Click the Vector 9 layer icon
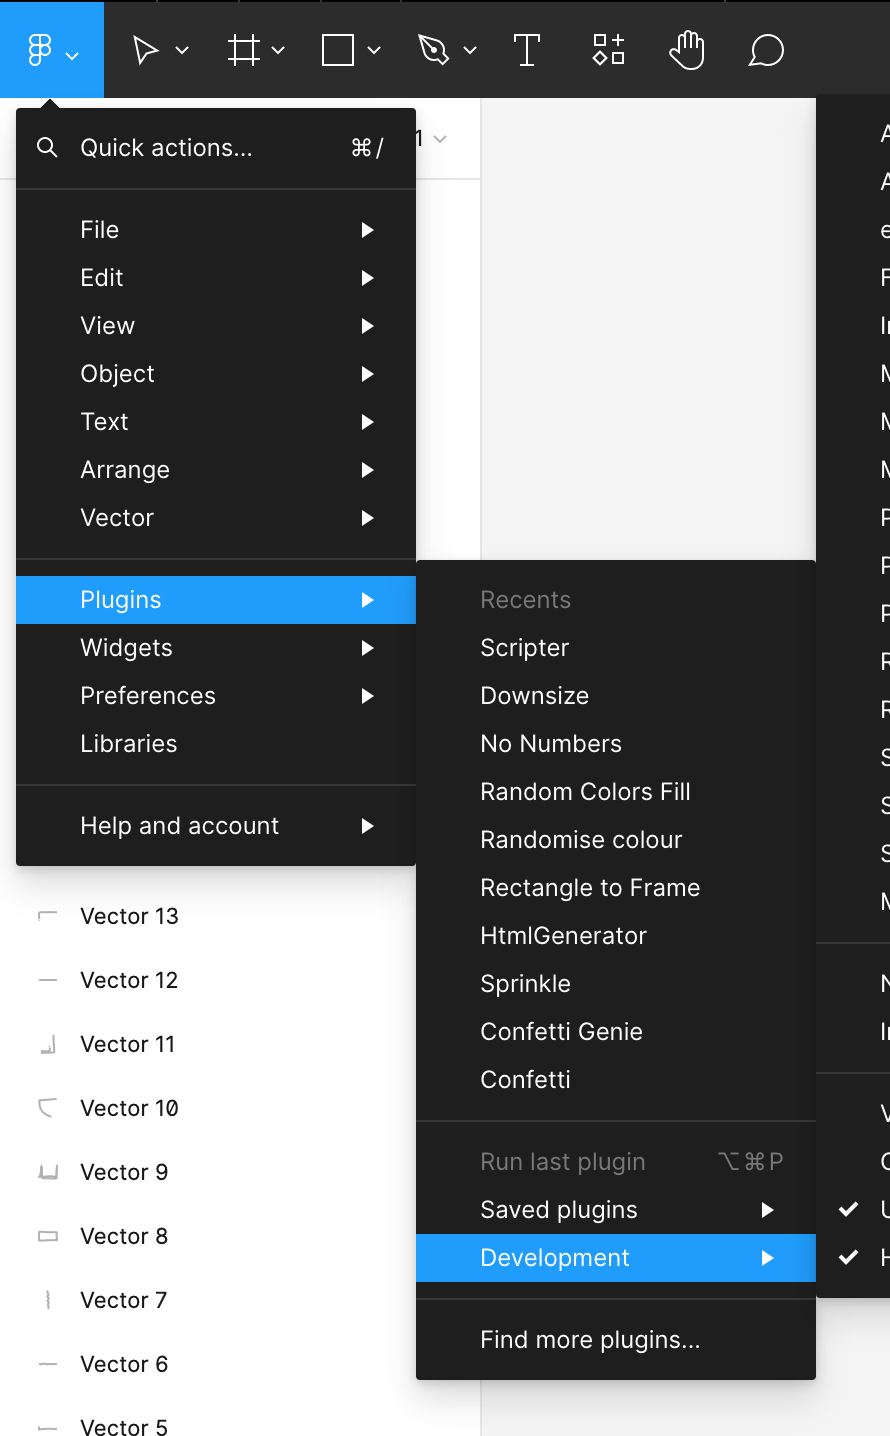The width and height of the screenshot is (890, 1436). point(47,1172)
